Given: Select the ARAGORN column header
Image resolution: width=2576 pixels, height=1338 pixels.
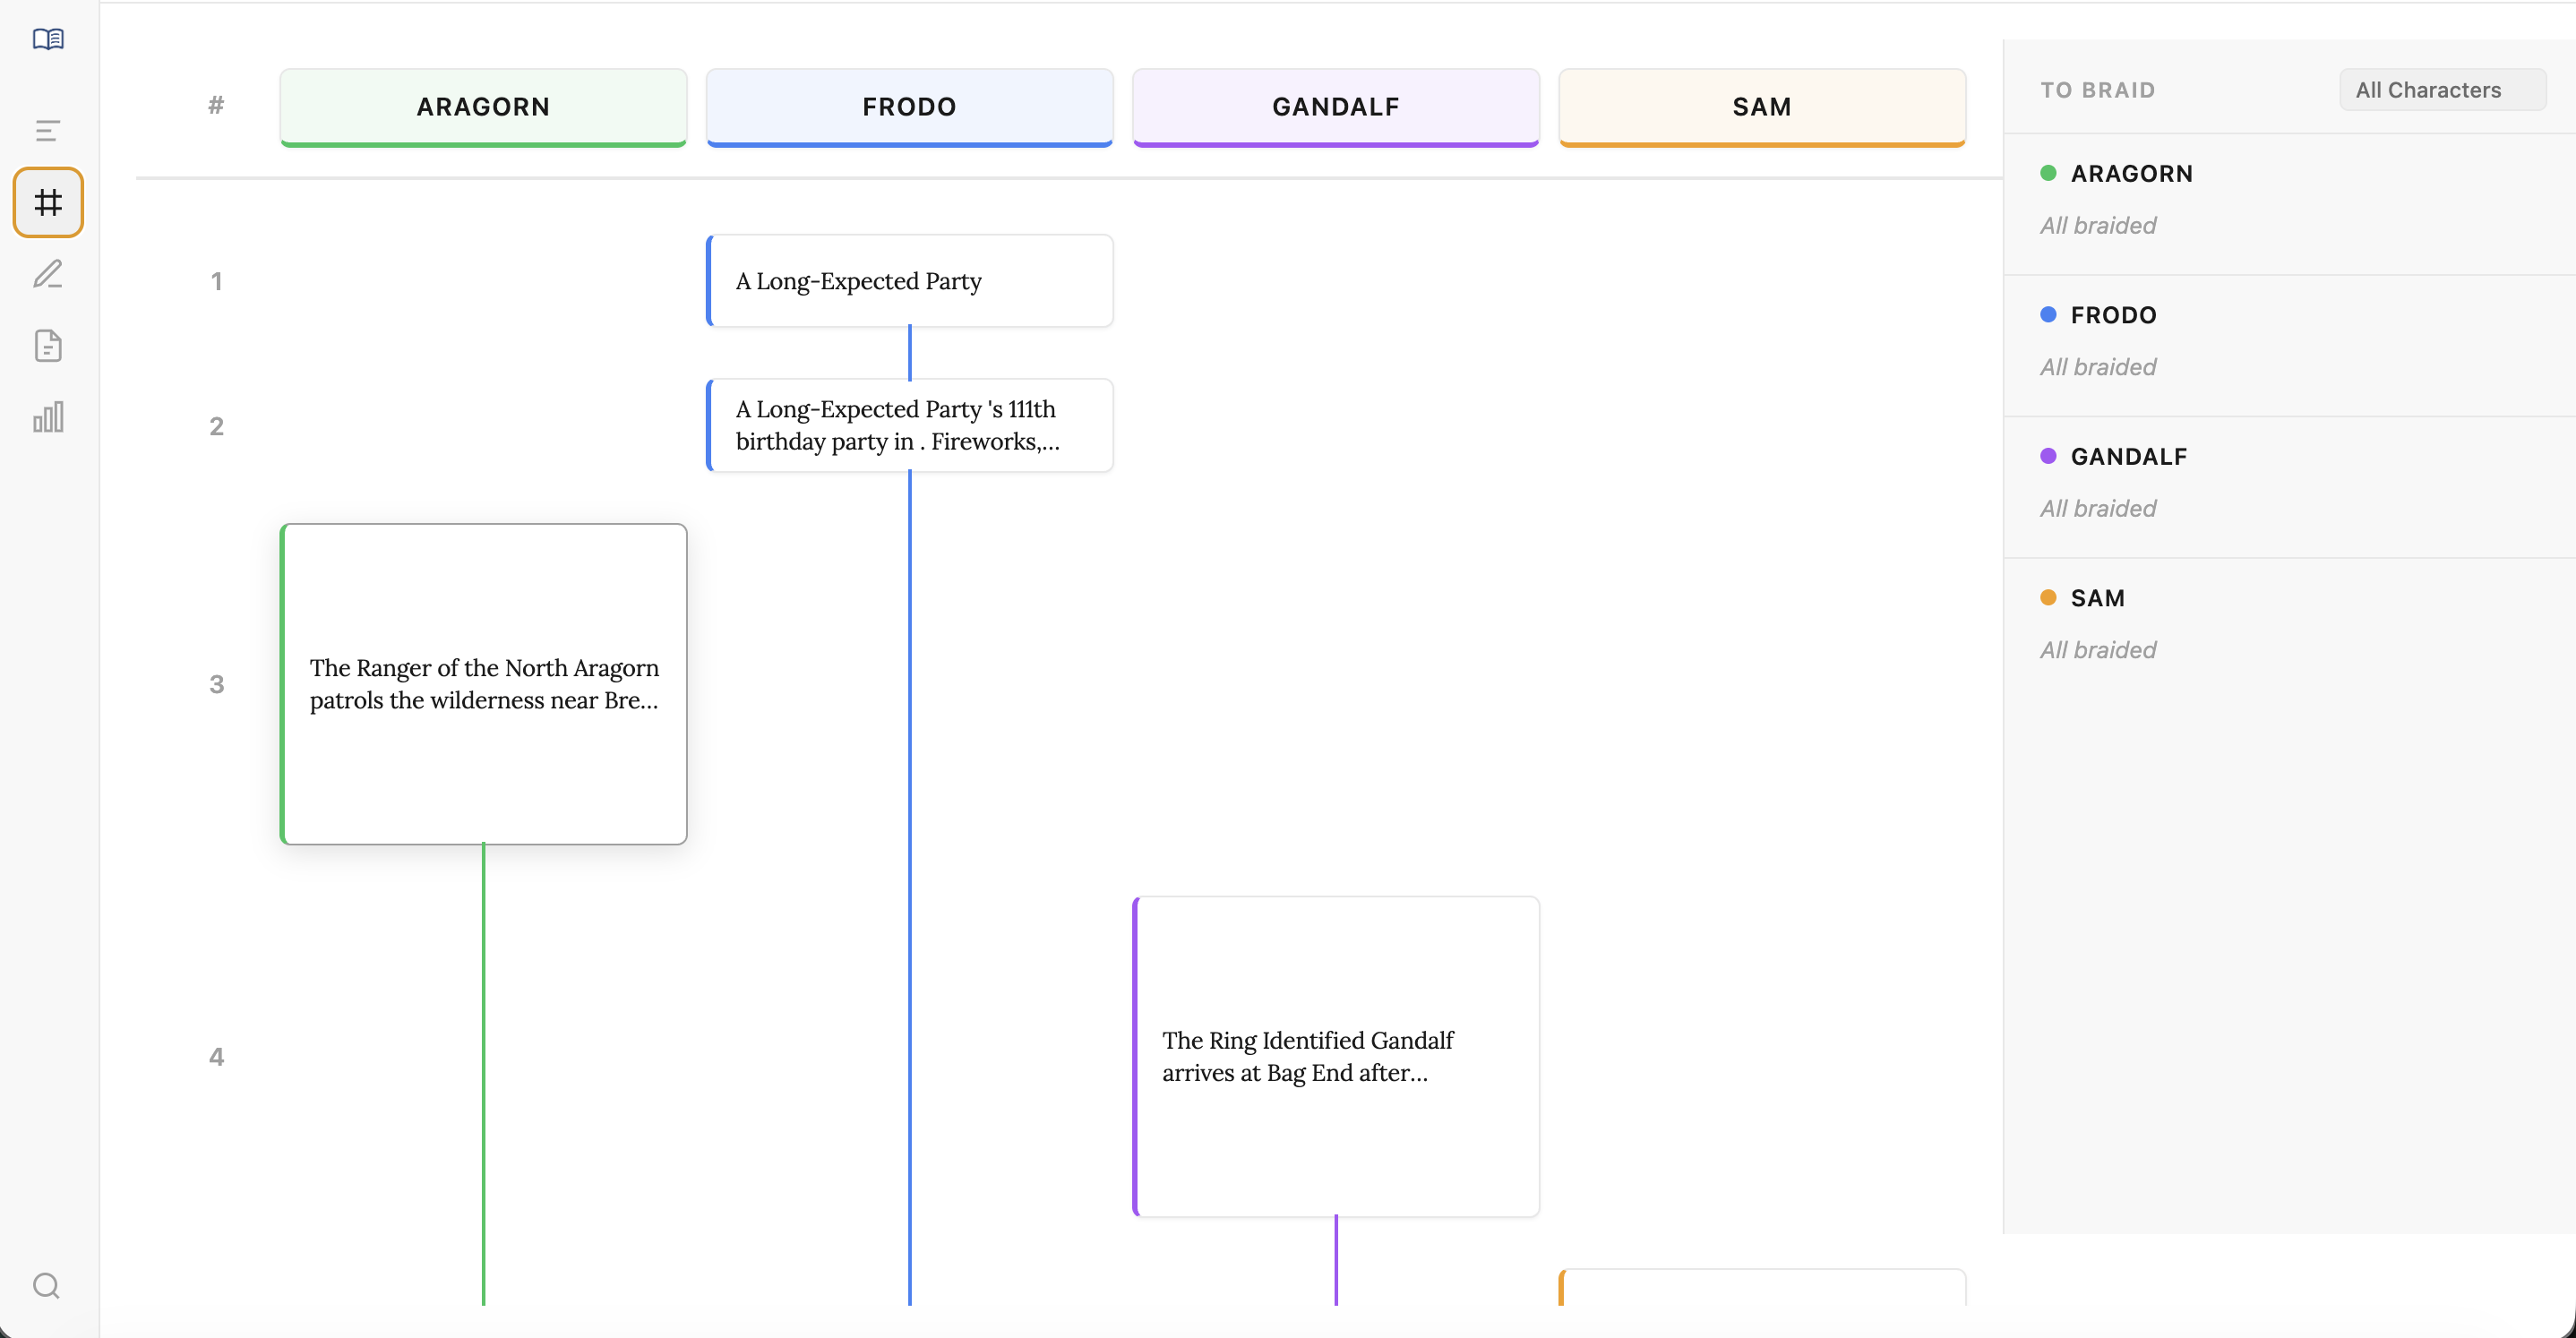Looking at the screenshot, I should [483, 106].
